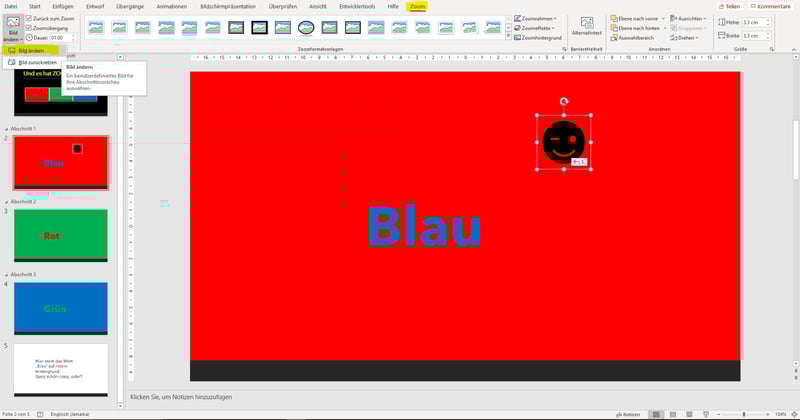Switch to Slide Sorter view icon
This screenshot has height=420, width=800.
click(x=673, y=414)
